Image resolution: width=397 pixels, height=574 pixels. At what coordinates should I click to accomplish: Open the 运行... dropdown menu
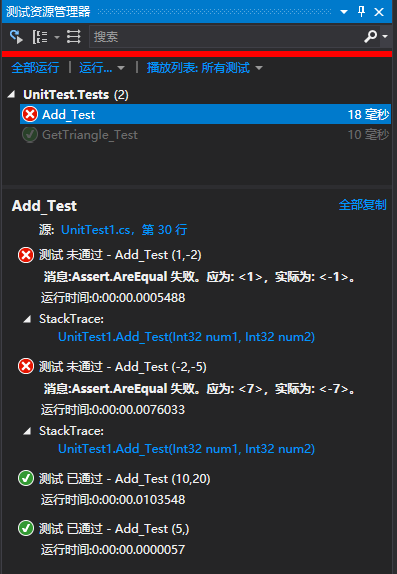(x=102, y=68)
